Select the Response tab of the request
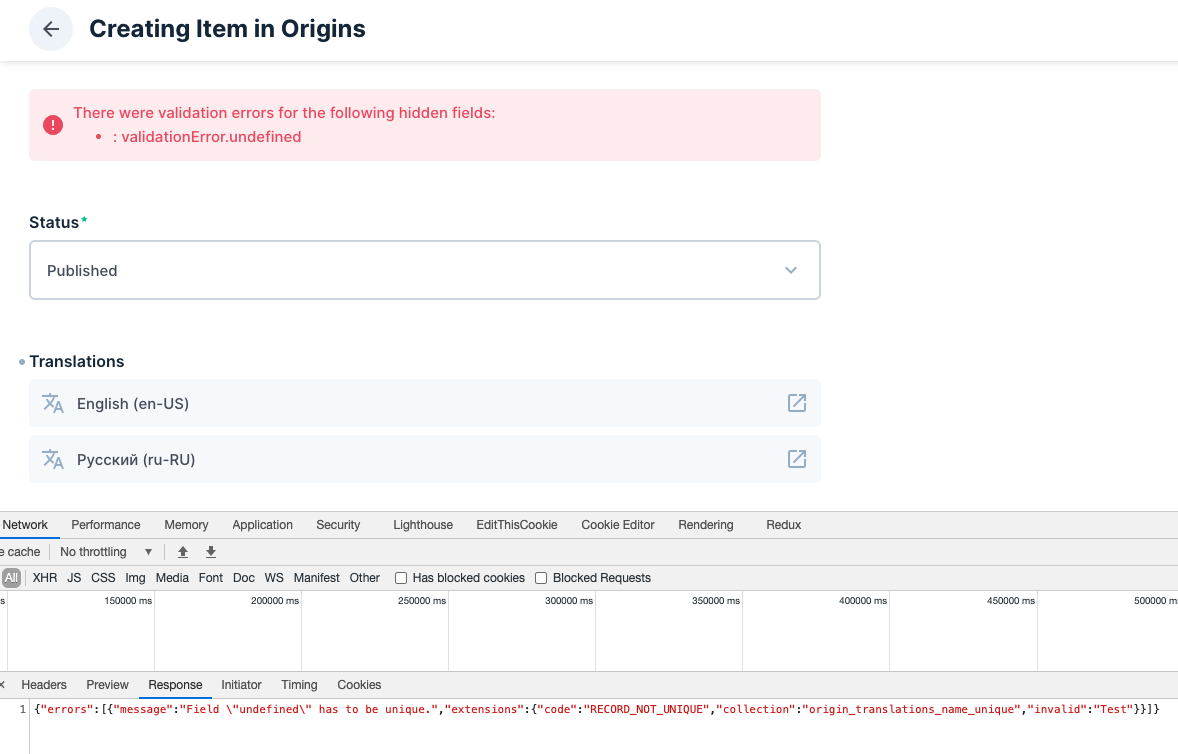The height and width of the screenshot is (754, 1178). pyautogui.click(x=175, y=685)
